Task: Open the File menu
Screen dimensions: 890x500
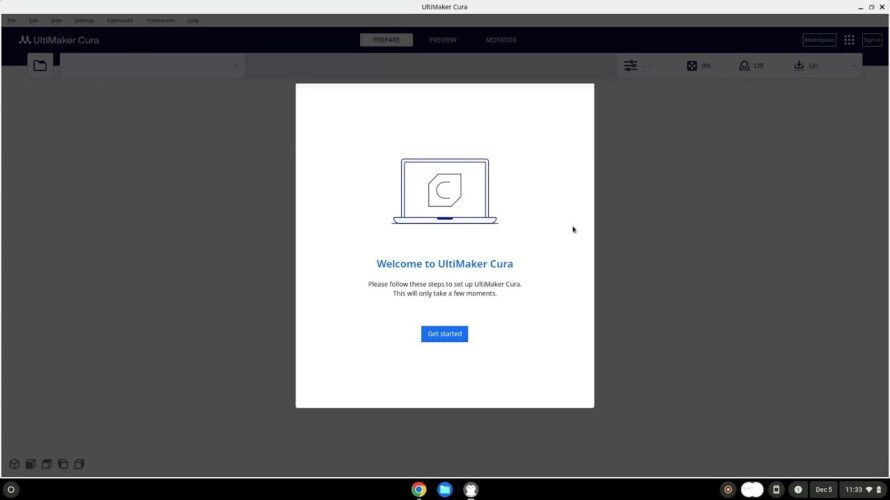Action: pyautogui.click(x=11, y=20)
